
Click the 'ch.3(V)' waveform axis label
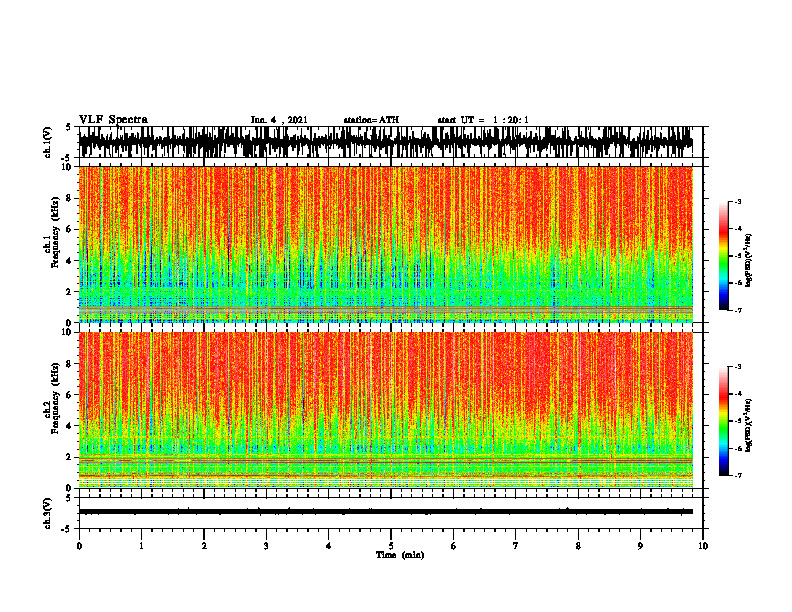click(48, 514)
